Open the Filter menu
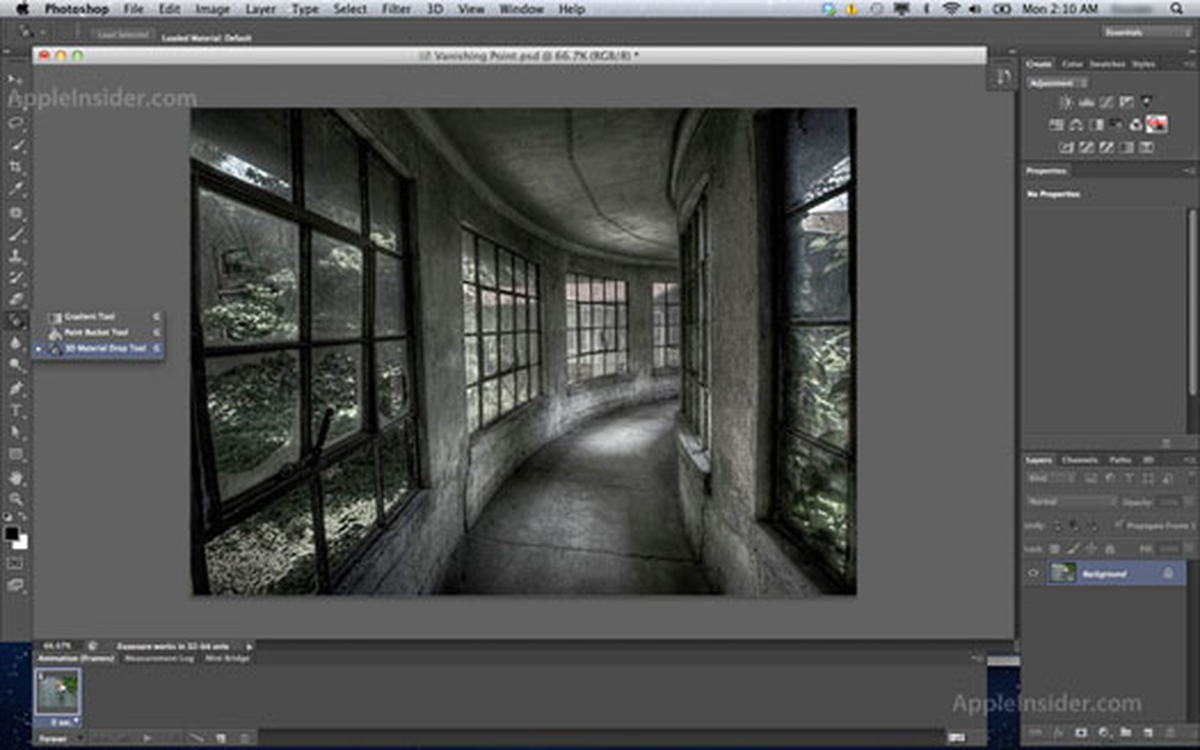The width and height of the screenshot is (1200, 750). pos(396,9)
